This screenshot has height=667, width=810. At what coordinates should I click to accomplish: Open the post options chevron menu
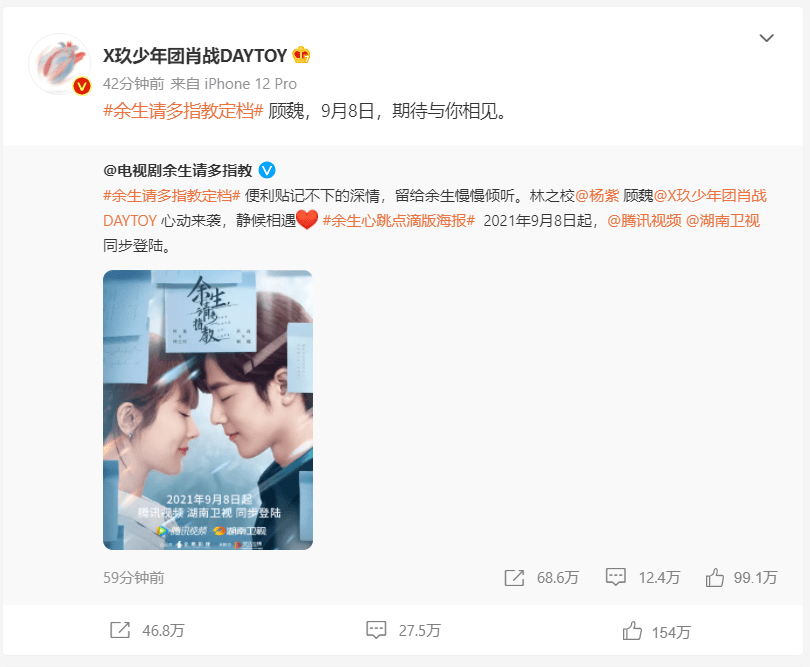tap(766, 38)
